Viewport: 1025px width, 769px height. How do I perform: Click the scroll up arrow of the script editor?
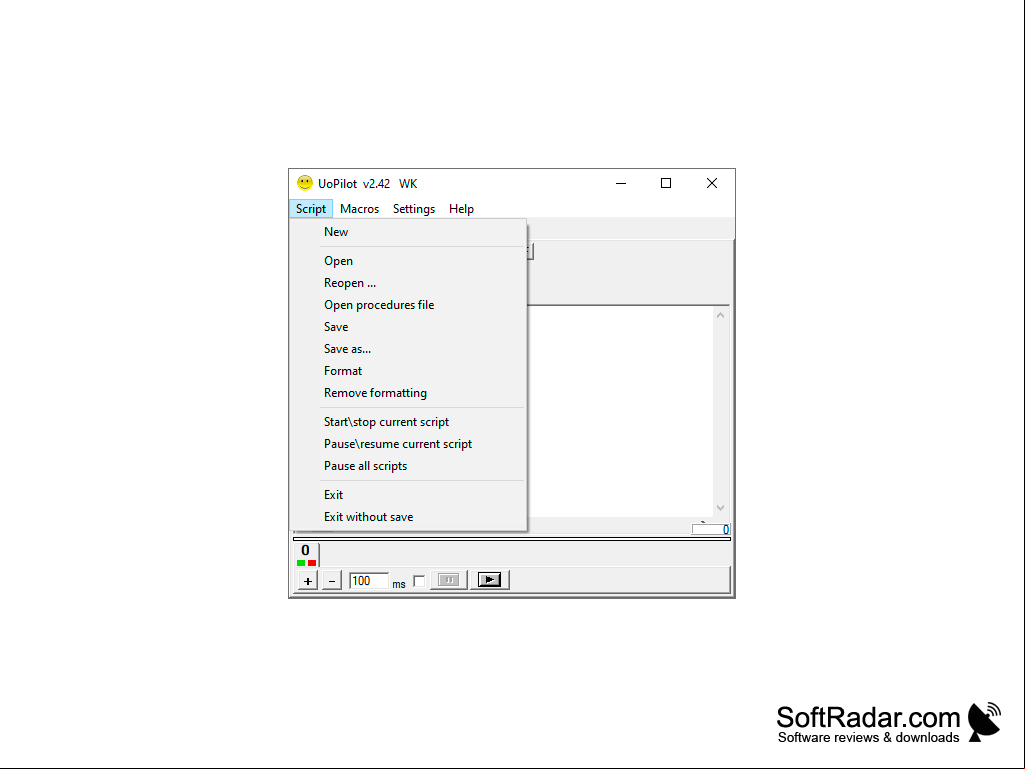coord(720,315)
